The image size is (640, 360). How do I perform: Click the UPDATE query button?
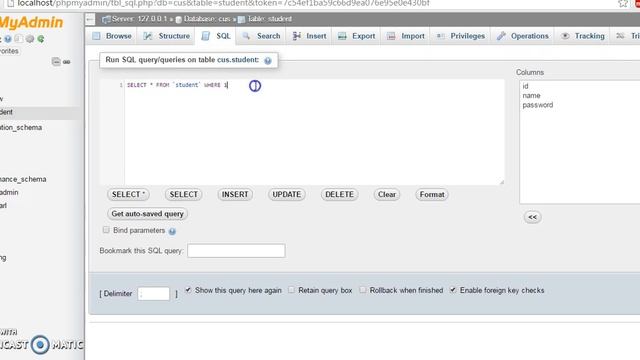[x=287, y=194]
